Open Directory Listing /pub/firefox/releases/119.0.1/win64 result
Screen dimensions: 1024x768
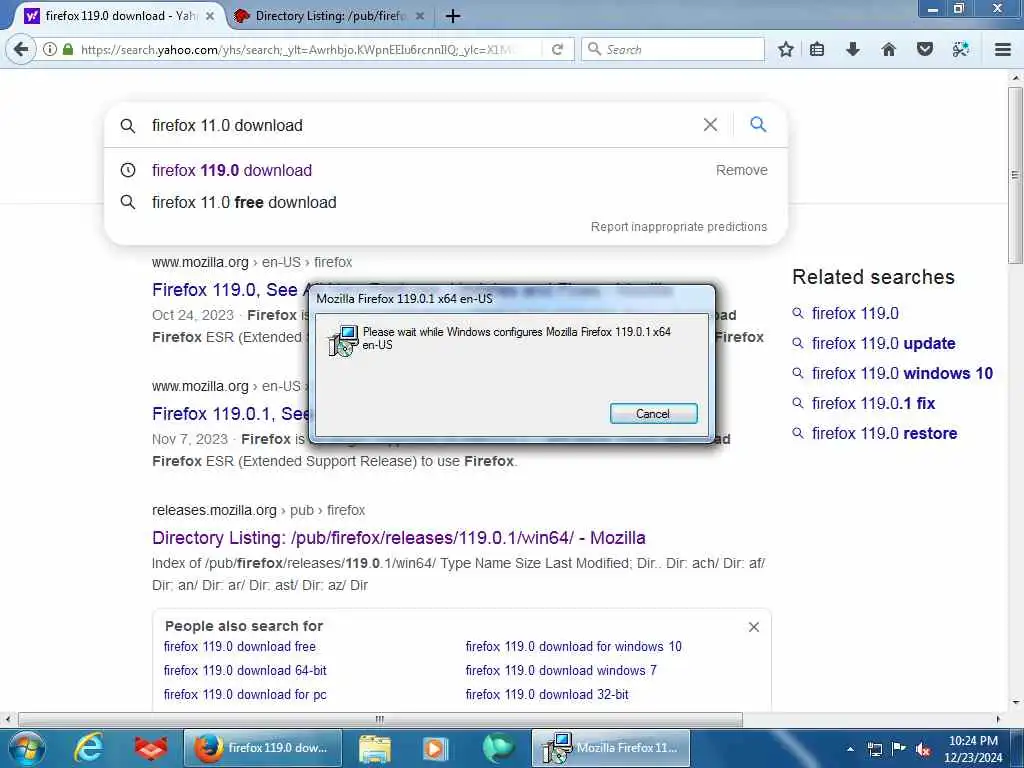click(x=398, y=537)
